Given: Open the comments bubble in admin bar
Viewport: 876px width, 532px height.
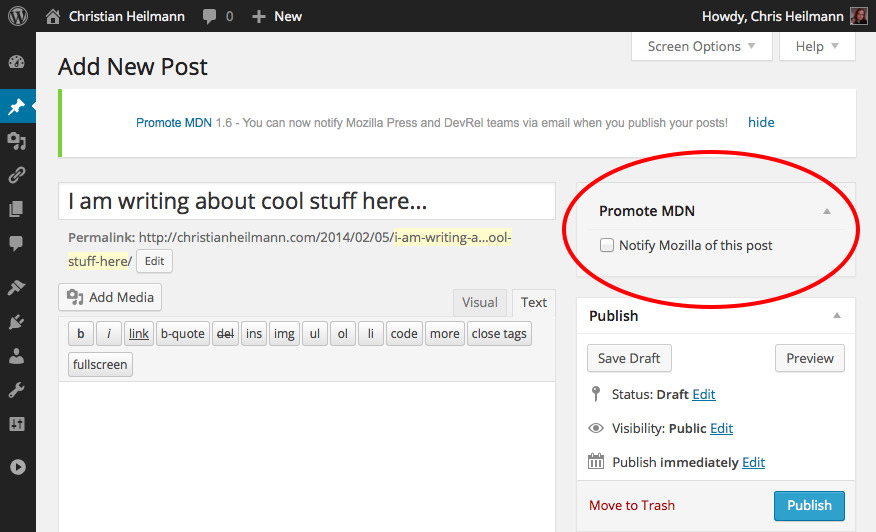Looking at the screenshot, I should tap(210, 17).
